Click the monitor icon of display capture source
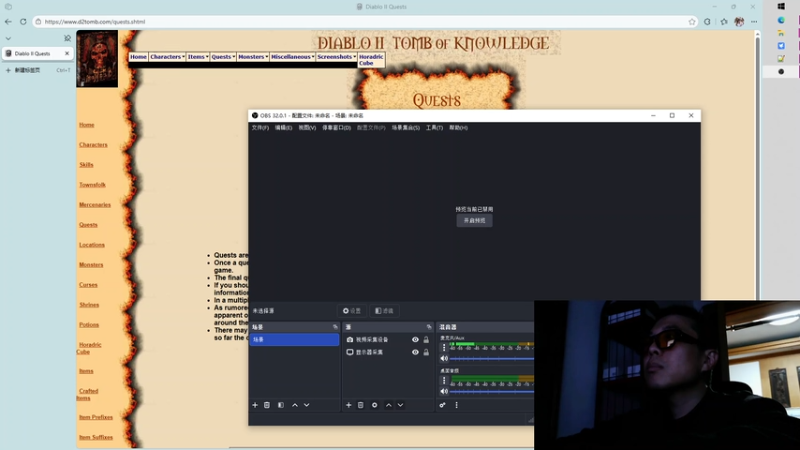Screen dimensions: 800x450 pyautogui.click(x=350, y=352)
